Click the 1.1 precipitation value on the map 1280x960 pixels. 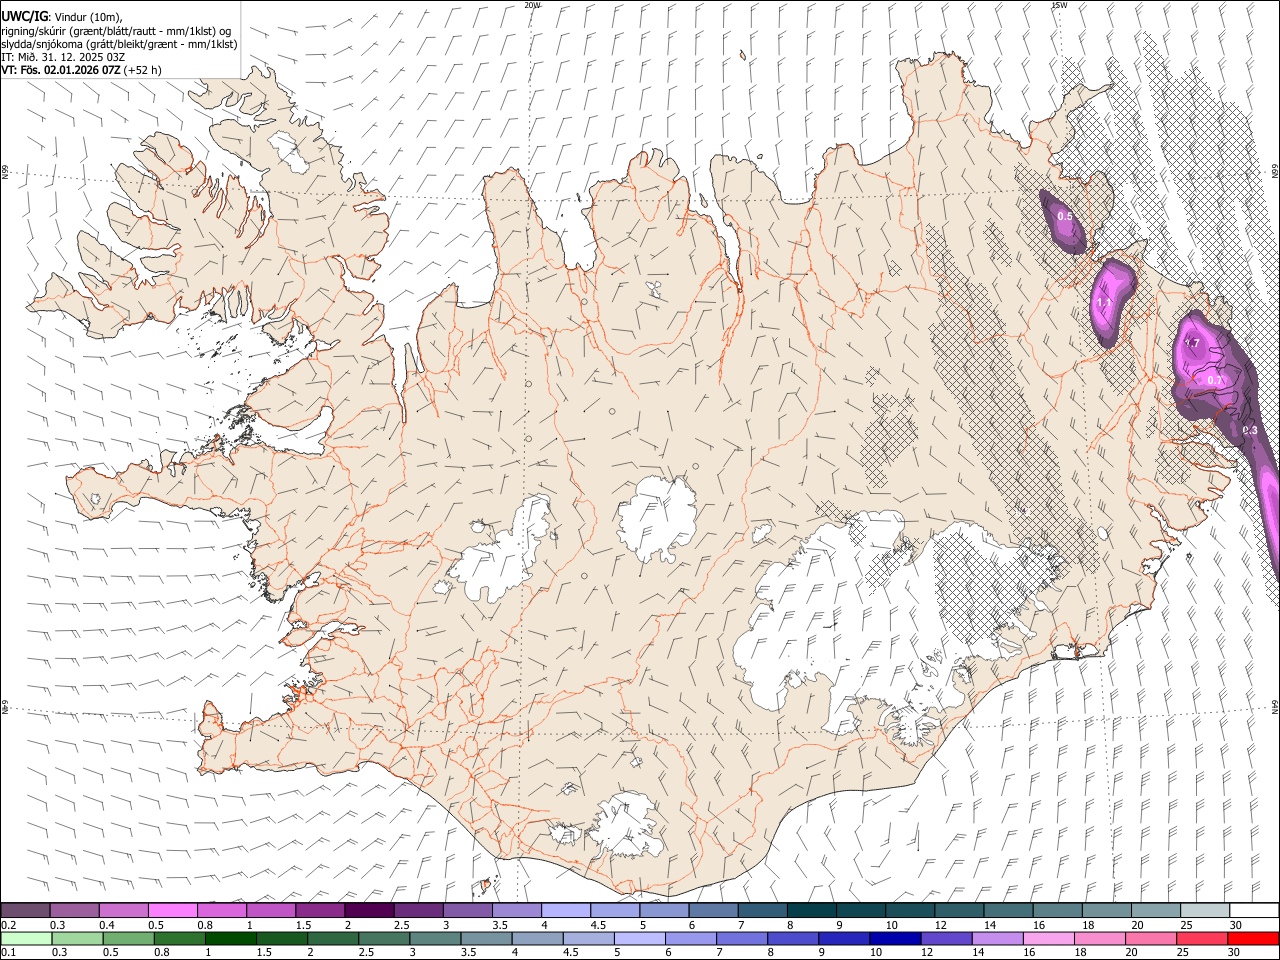(1105, 302)
